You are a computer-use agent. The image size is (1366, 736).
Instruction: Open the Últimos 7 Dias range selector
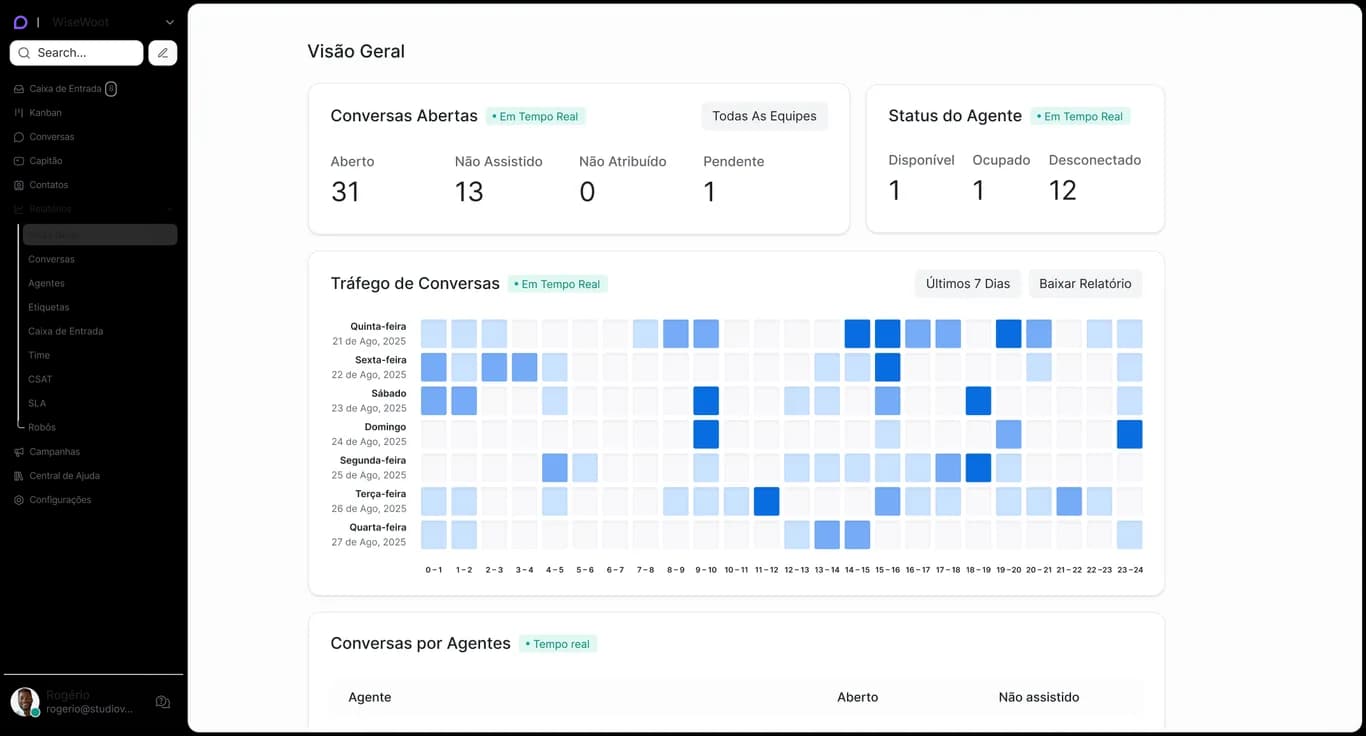pyautogui.click(x=967, y=284)
